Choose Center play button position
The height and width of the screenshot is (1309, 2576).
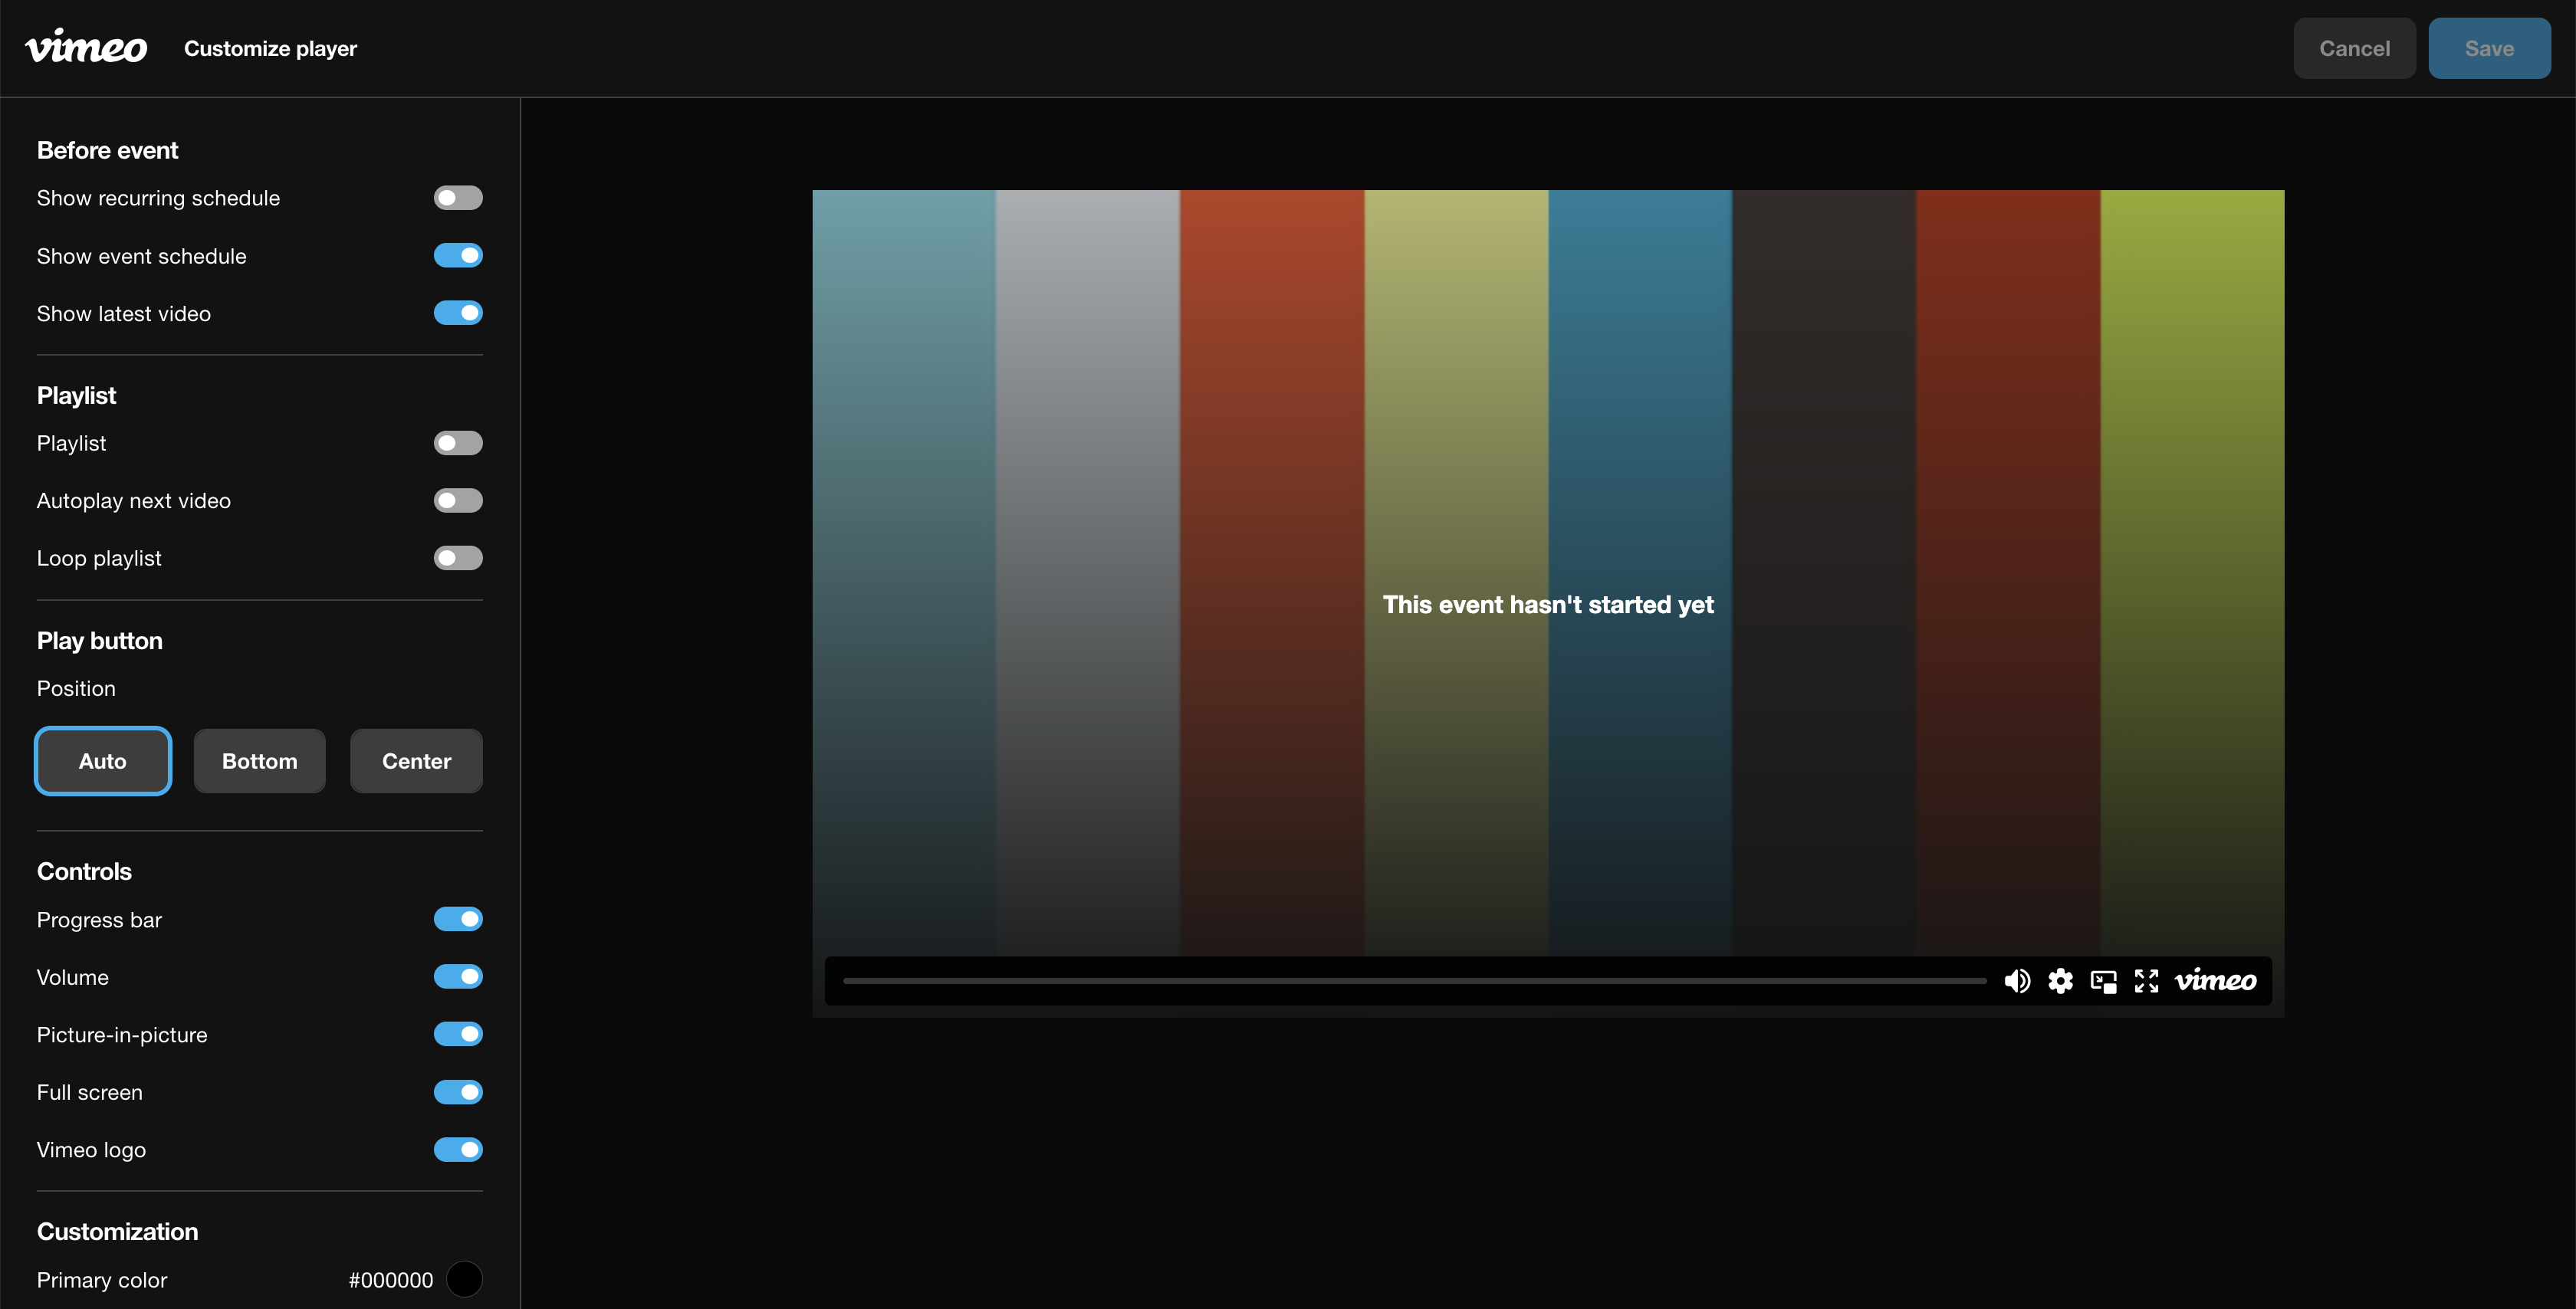[x=416, y=761]
